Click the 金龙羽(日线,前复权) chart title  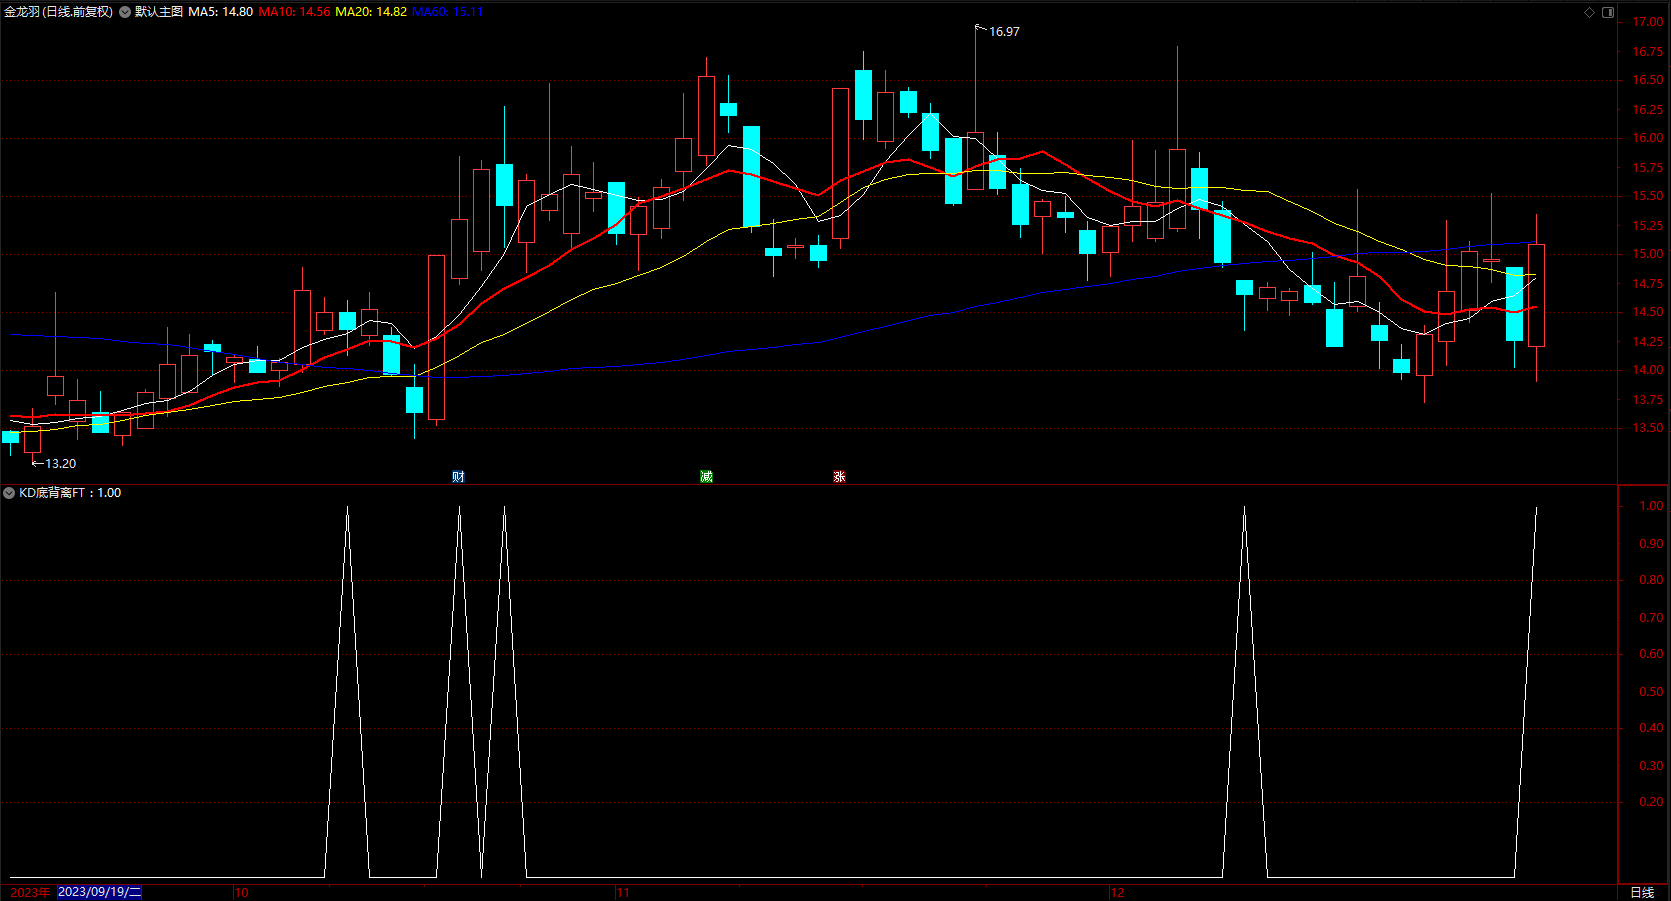[x=59, y=12]
